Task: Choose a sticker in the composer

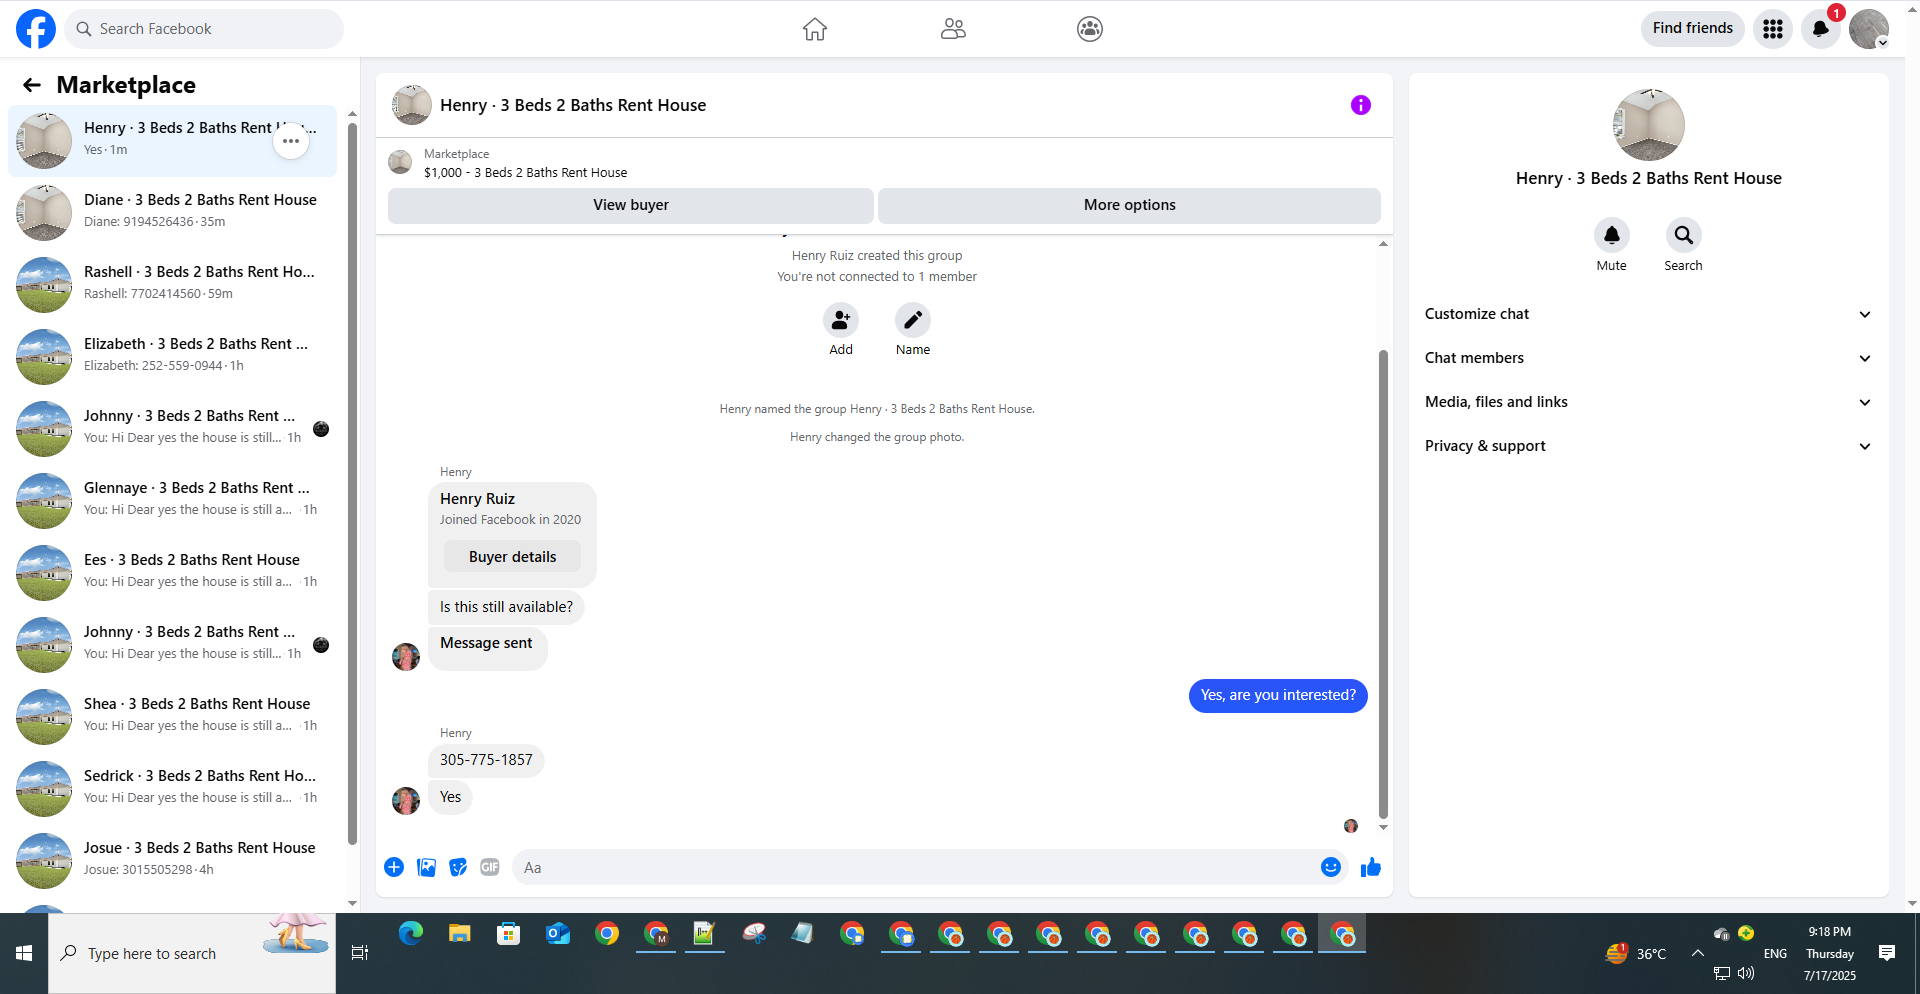Action: [x=458, y=867]
